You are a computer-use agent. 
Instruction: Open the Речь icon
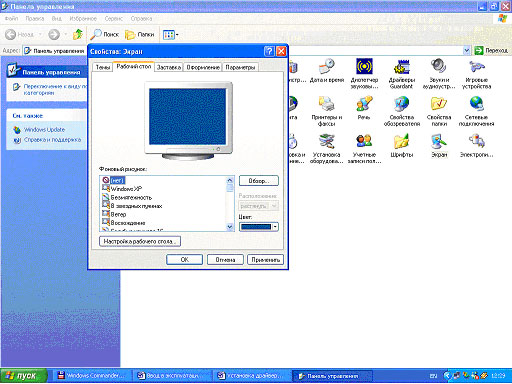pos(364,108)
